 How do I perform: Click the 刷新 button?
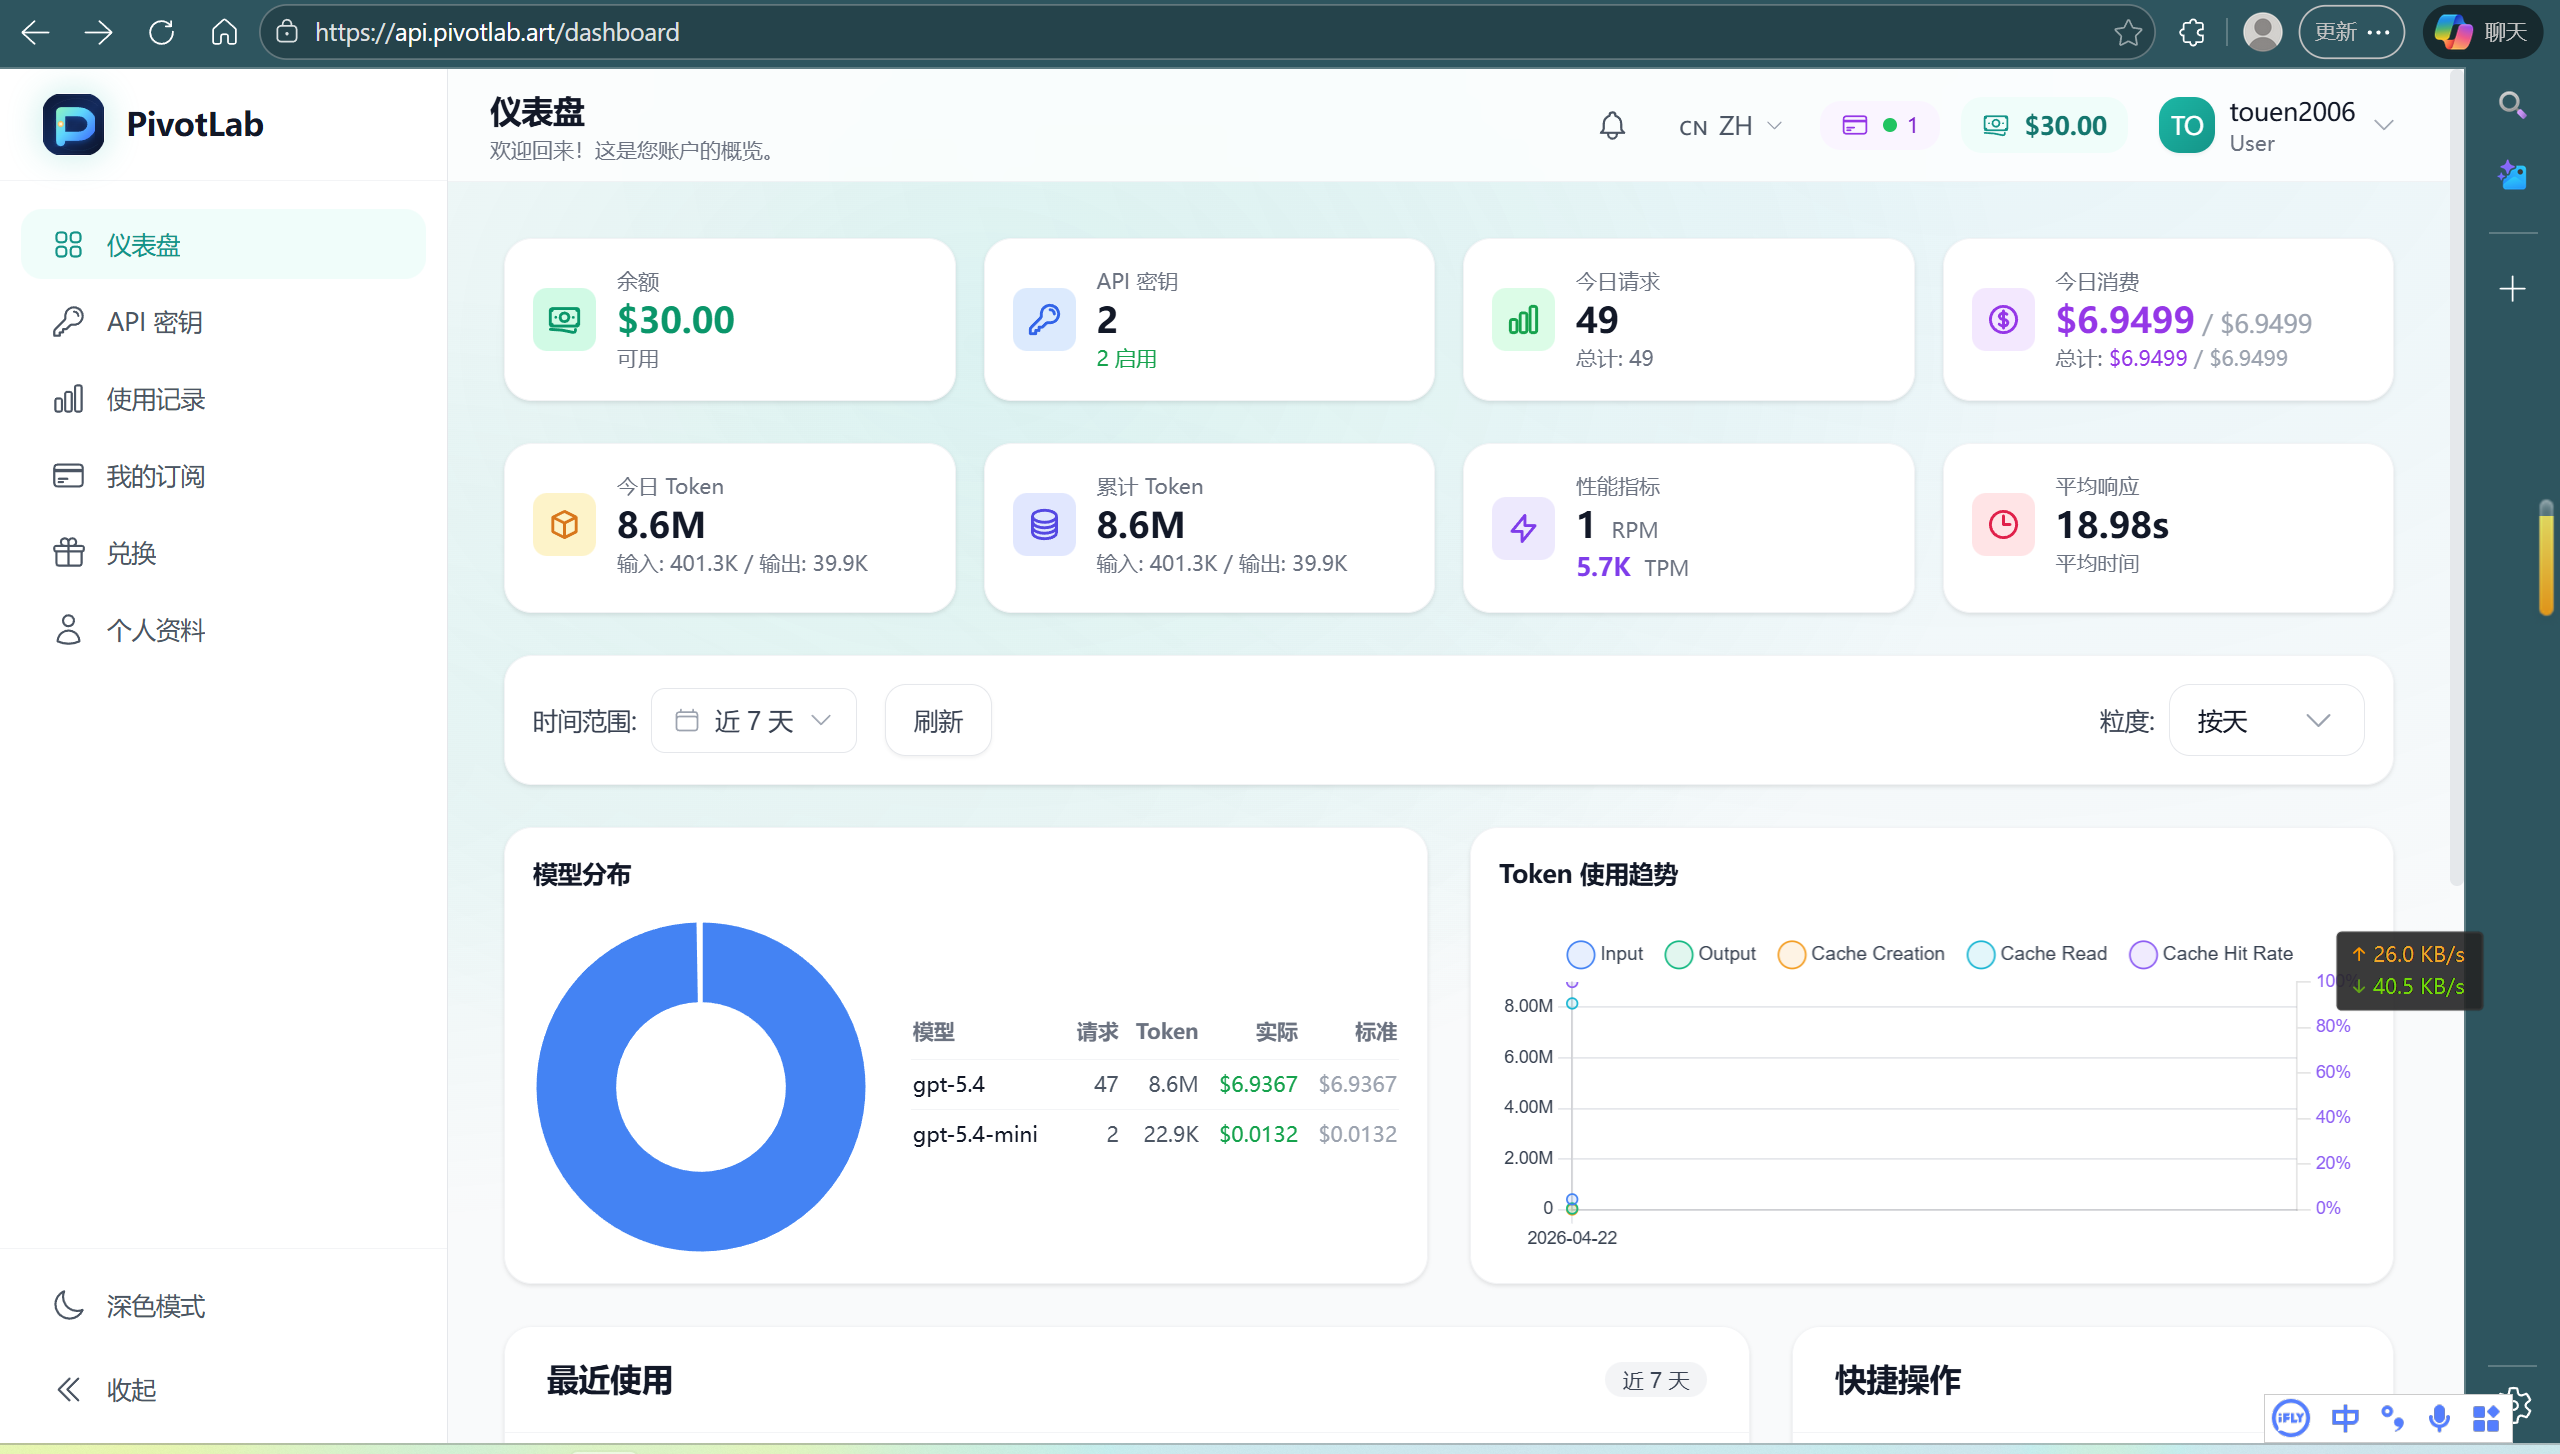pos(938,721)
